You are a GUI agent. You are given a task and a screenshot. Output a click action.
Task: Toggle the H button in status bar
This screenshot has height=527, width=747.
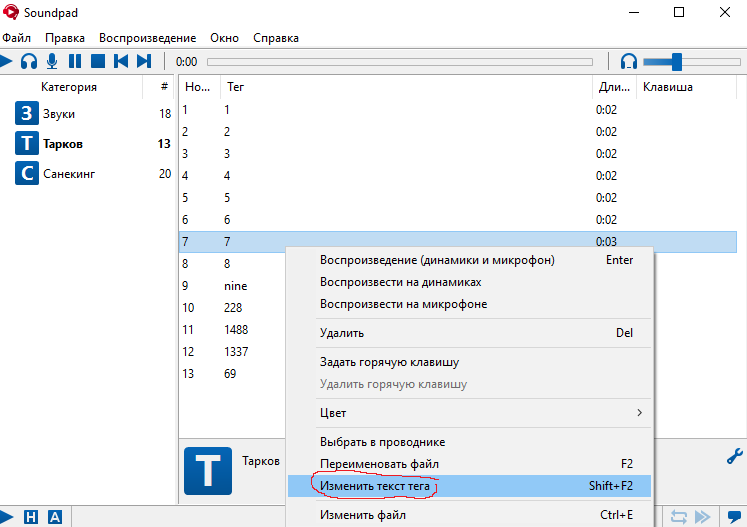(x=30, y=517)
